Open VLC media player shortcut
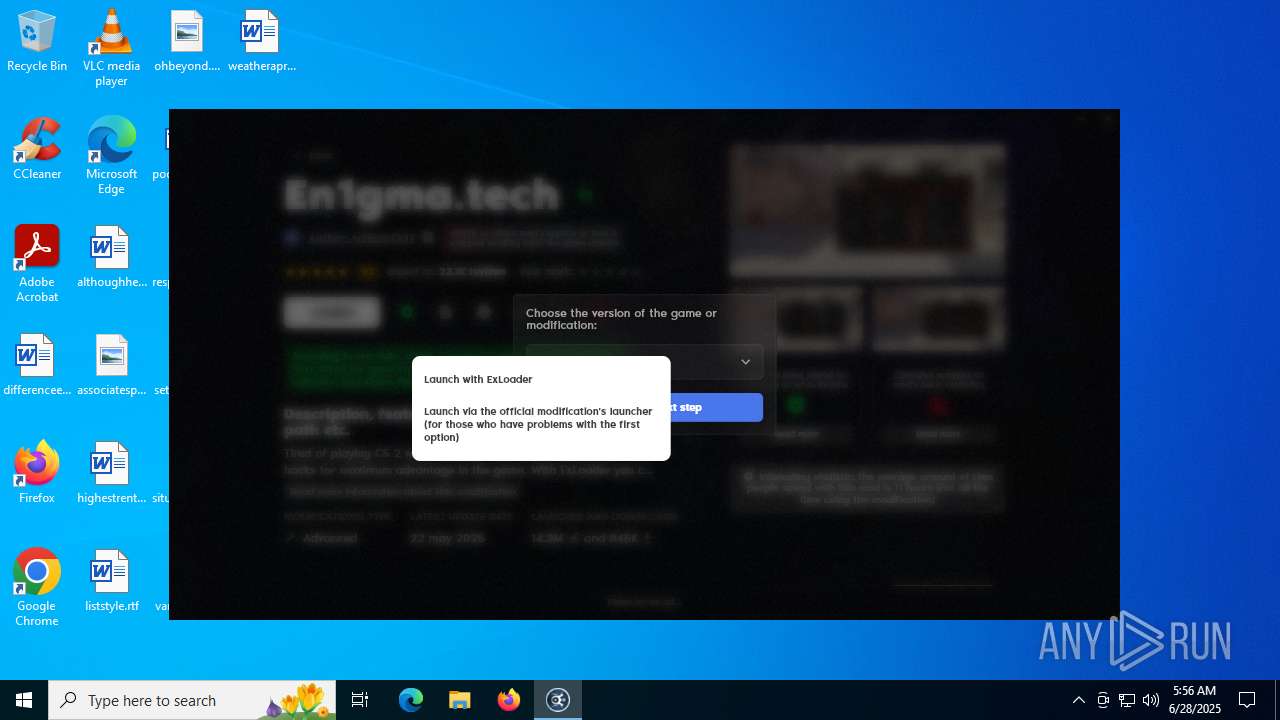This screenshot has width=1280, height=720. pyautogui.click(x=111, y=48)
